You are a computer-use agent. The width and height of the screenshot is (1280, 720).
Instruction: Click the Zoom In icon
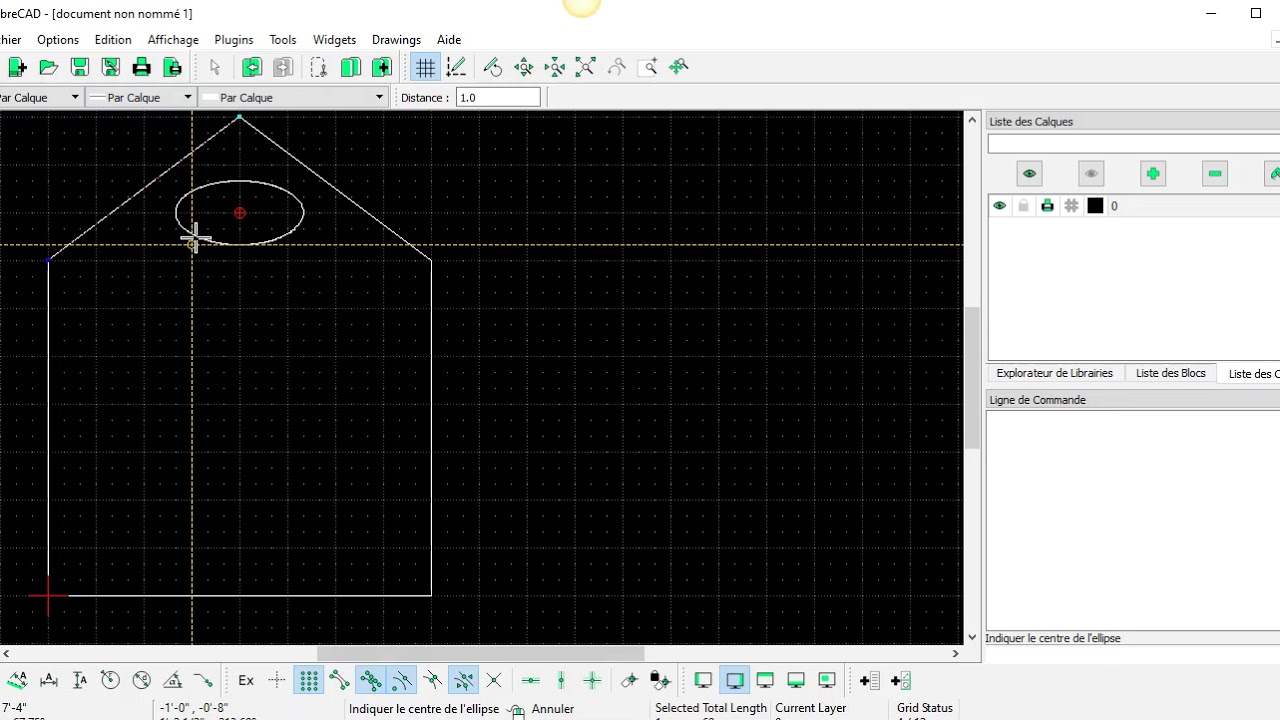[524, 67]
